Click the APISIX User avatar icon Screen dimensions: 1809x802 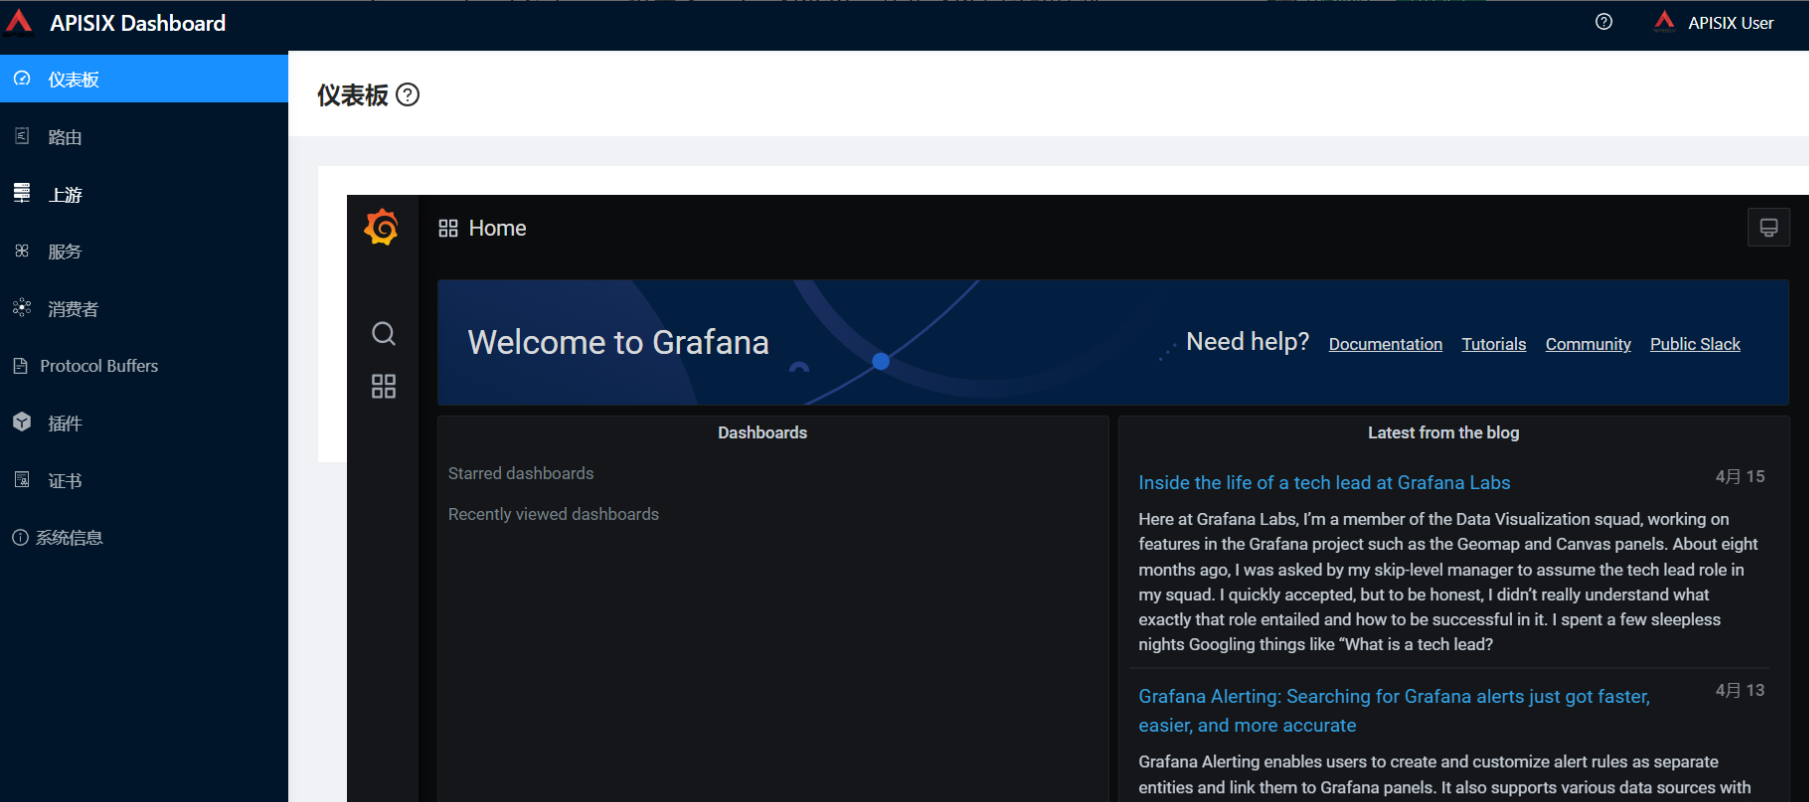pos(1664,22)
